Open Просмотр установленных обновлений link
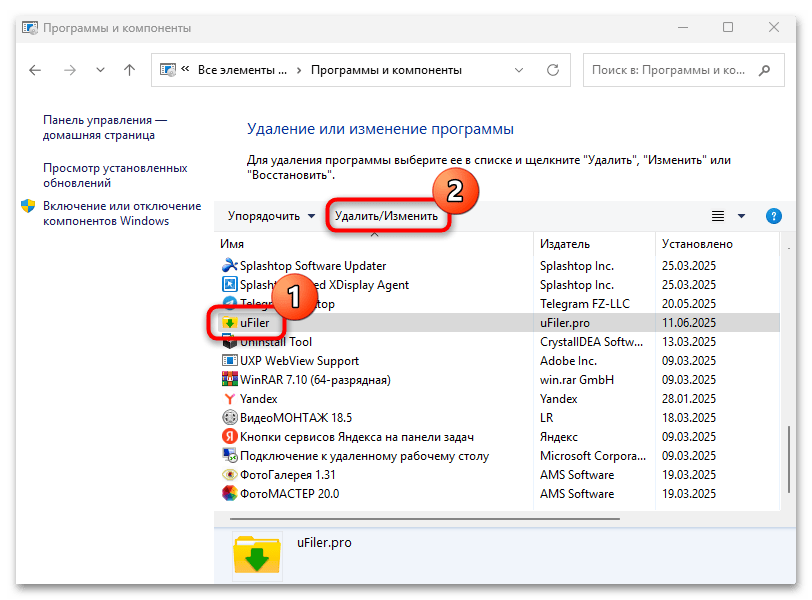The height and width of the screenshot is (600, 812). pyautogui.click(x=115, y=175)
